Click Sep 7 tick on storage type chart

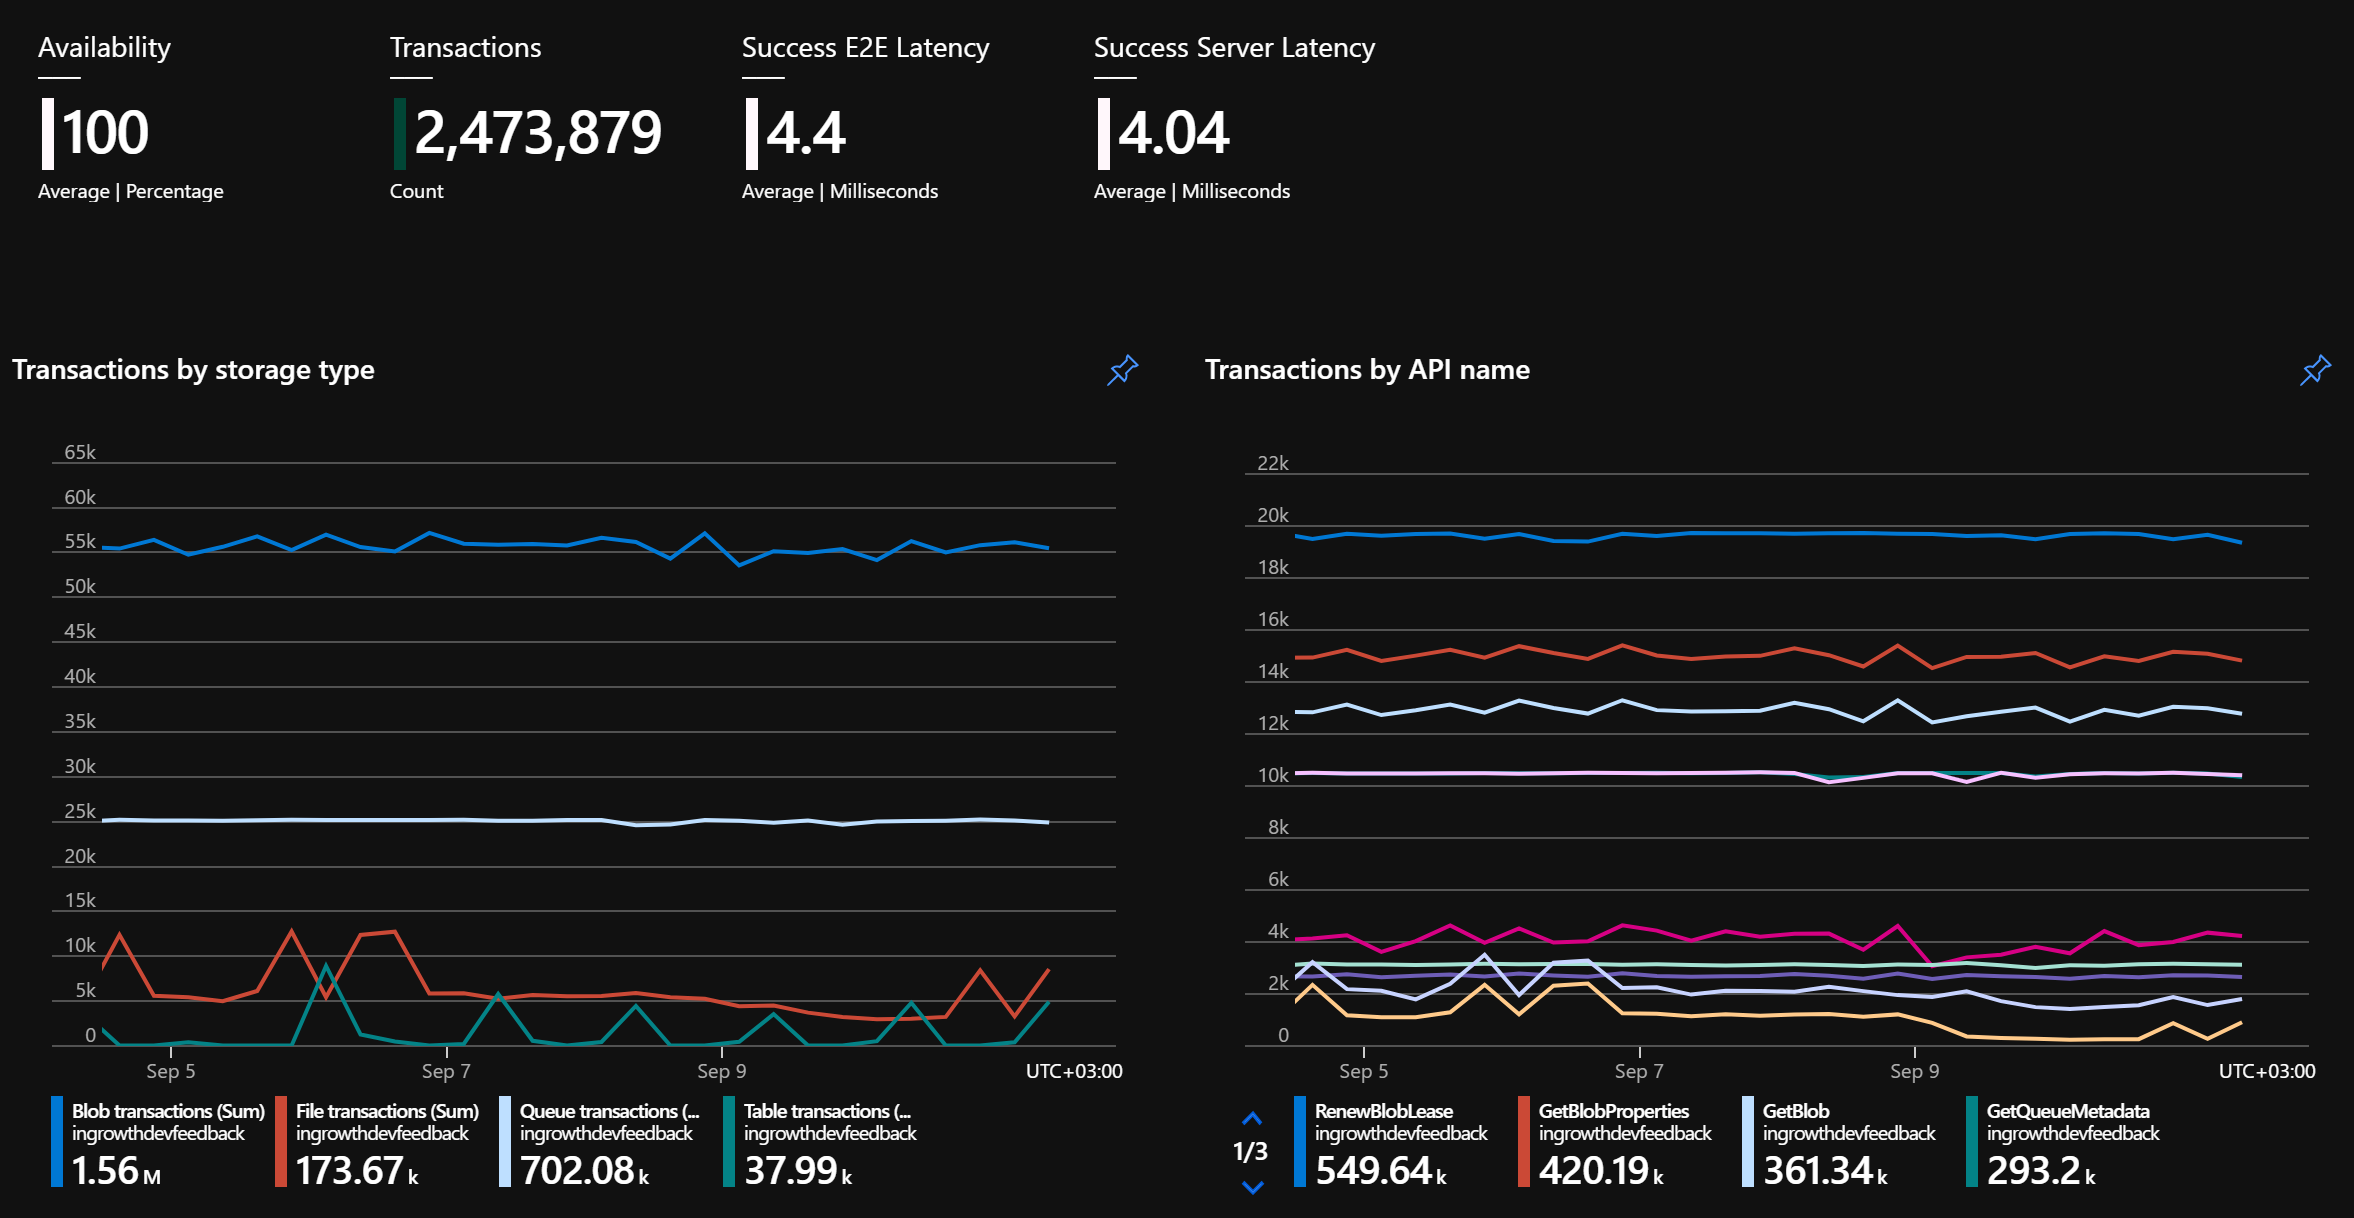pyautogui.click(x=446, y=1071)
